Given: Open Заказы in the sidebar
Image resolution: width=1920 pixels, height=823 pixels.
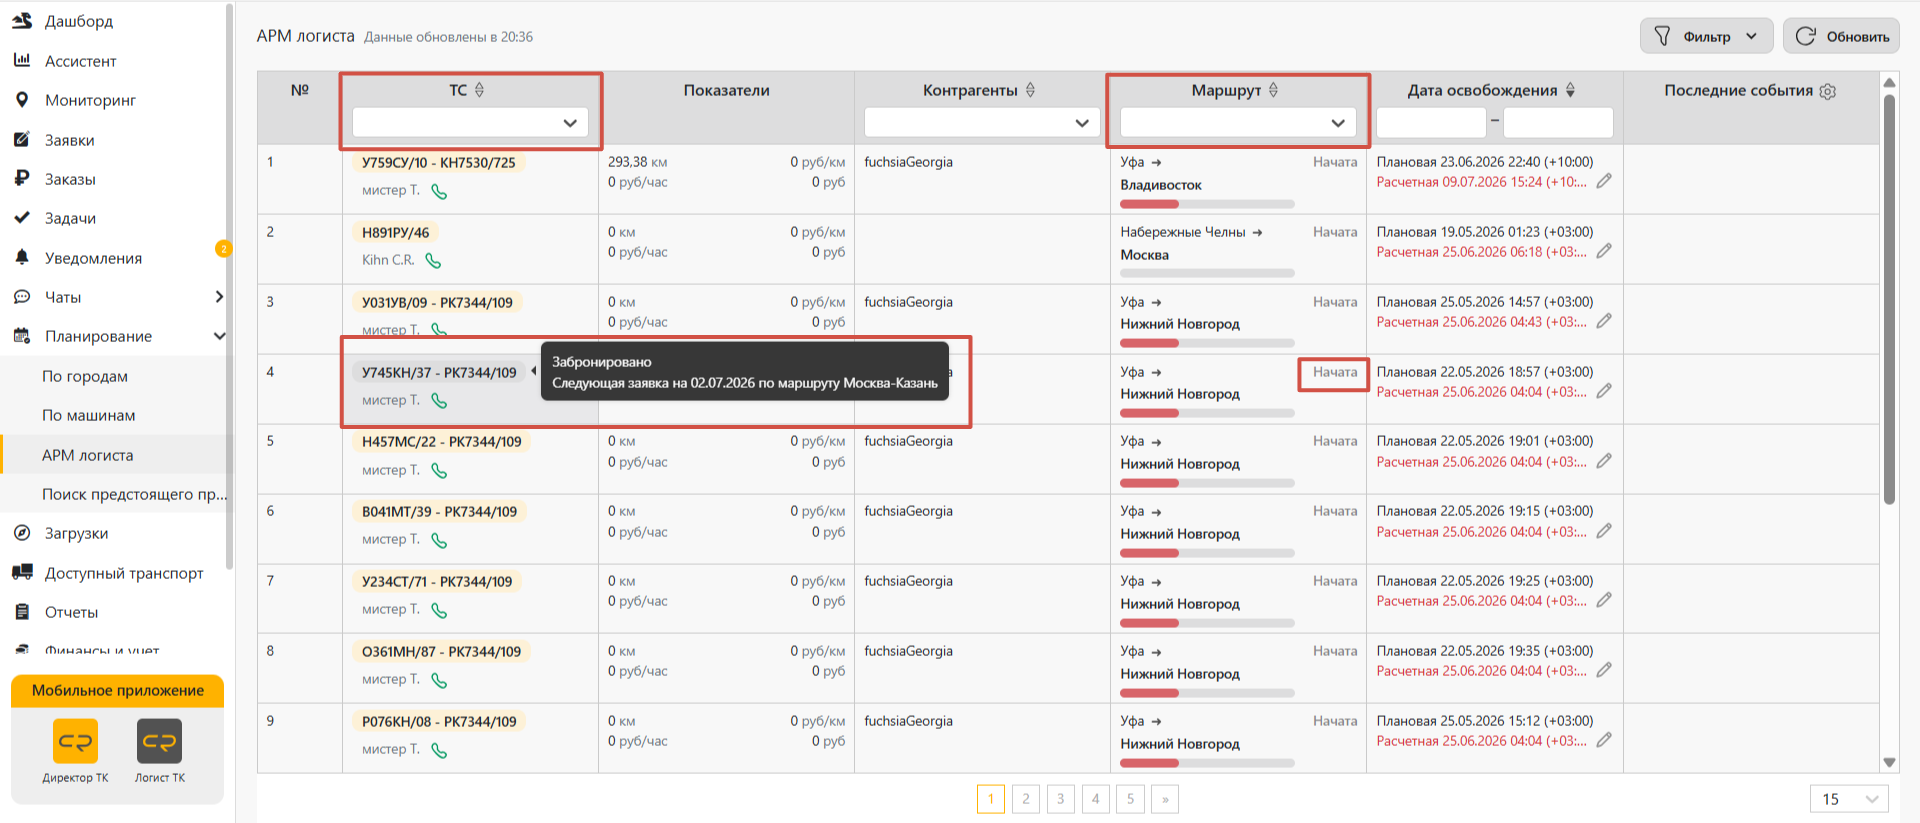Looking at the screenshot, I should [x=70, y=179].
